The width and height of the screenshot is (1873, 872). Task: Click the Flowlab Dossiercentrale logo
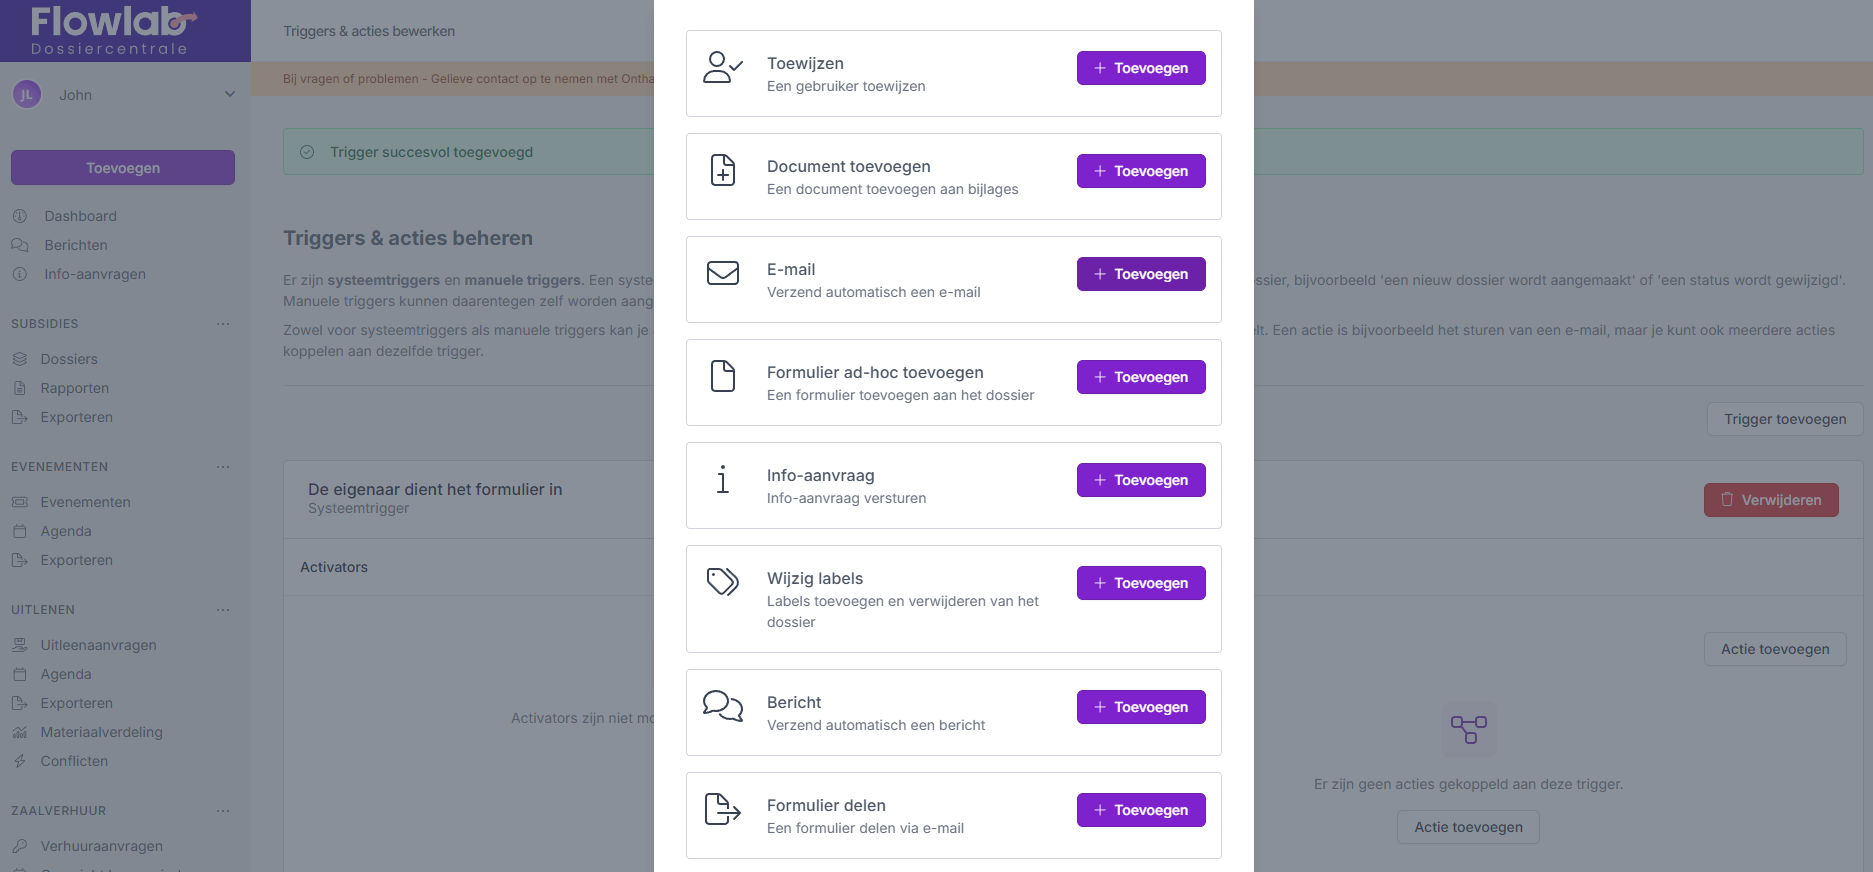(x=112, y=31)
